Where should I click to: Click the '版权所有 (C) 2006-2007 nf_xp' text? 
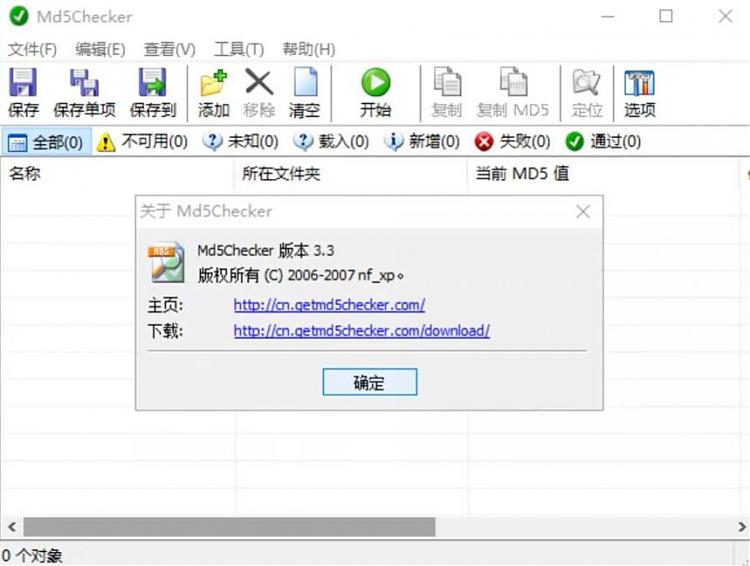pos(300,275)
